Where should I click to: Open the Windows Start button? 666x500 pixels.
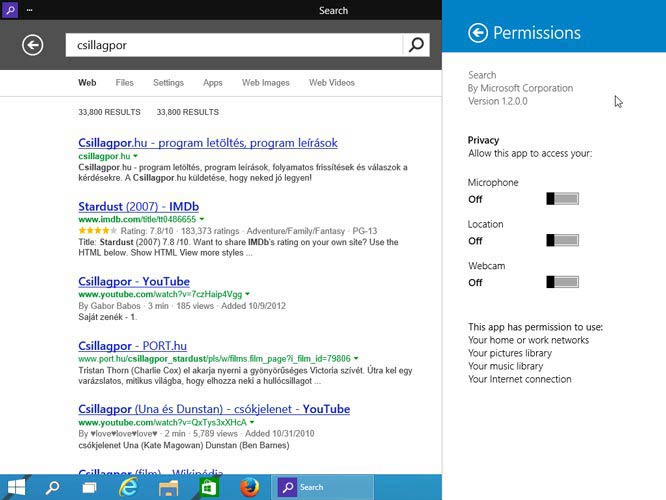(x=16, y=487)
